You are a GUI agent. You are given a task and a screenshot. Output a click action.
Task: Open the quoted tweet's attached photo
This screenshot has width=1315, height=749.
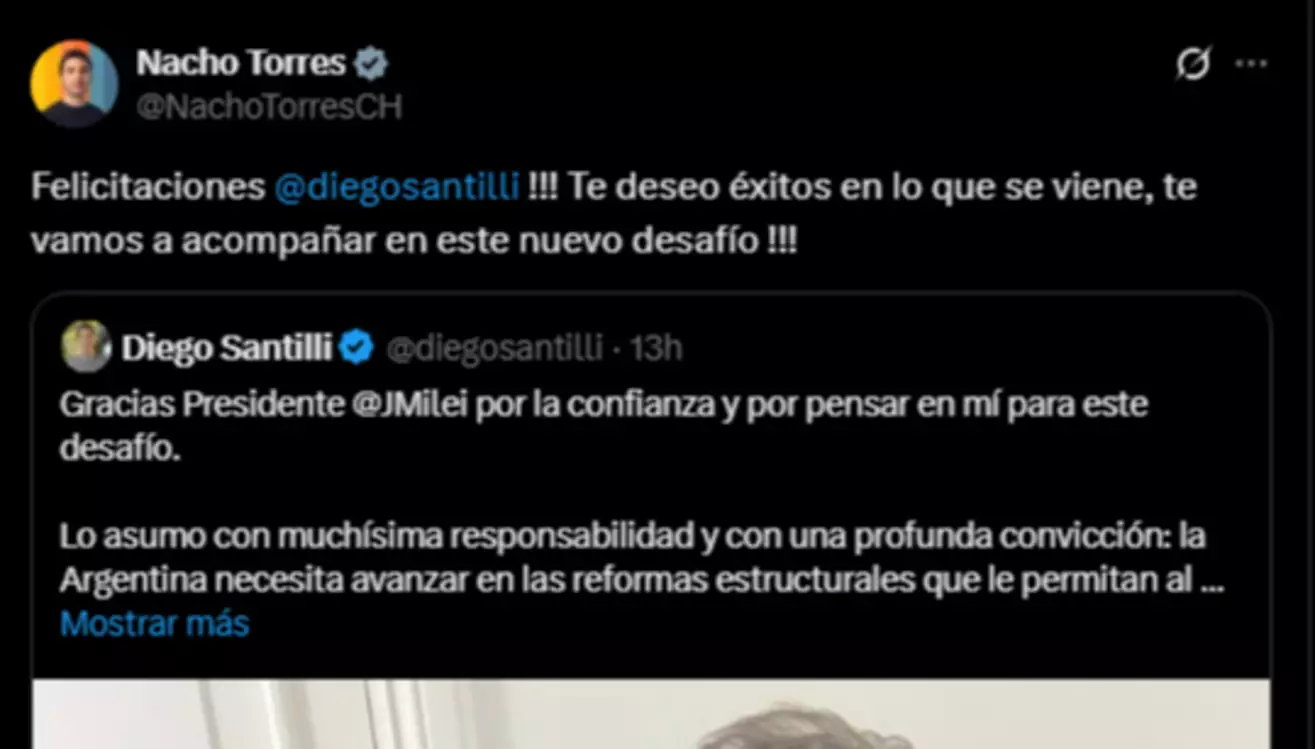[651, 714]
